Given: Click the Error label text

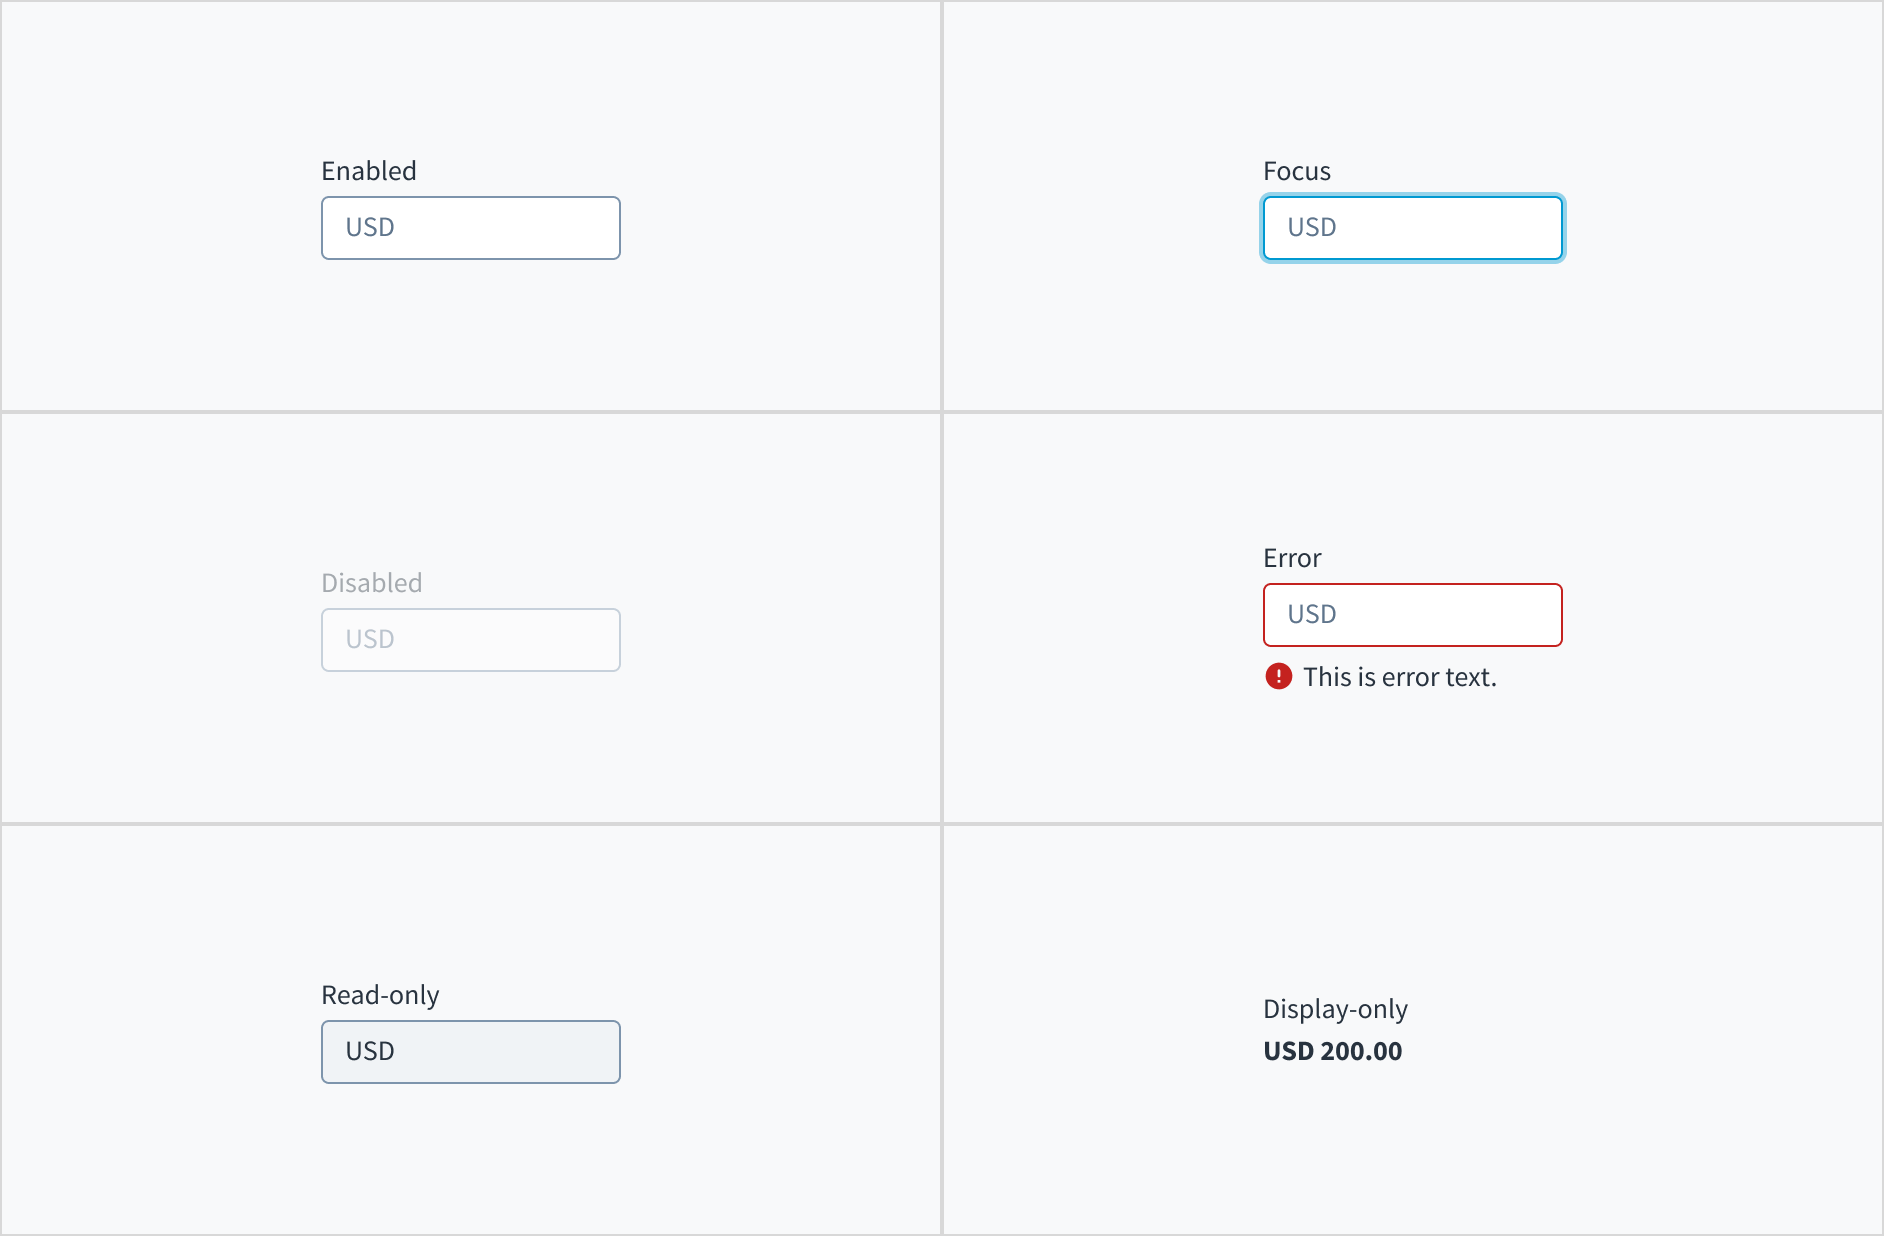Looking at the screenshot, I should pos(1291,557).
